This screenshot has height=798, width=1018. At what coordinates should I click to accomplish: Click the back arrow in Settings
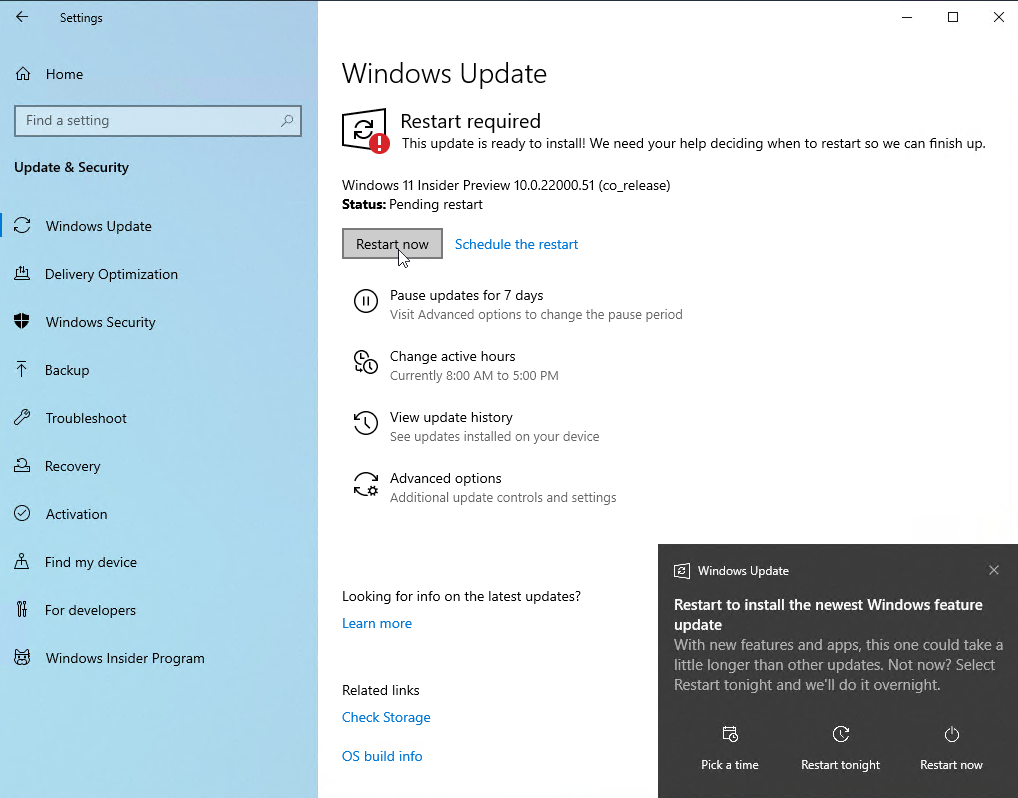[22, 18]
